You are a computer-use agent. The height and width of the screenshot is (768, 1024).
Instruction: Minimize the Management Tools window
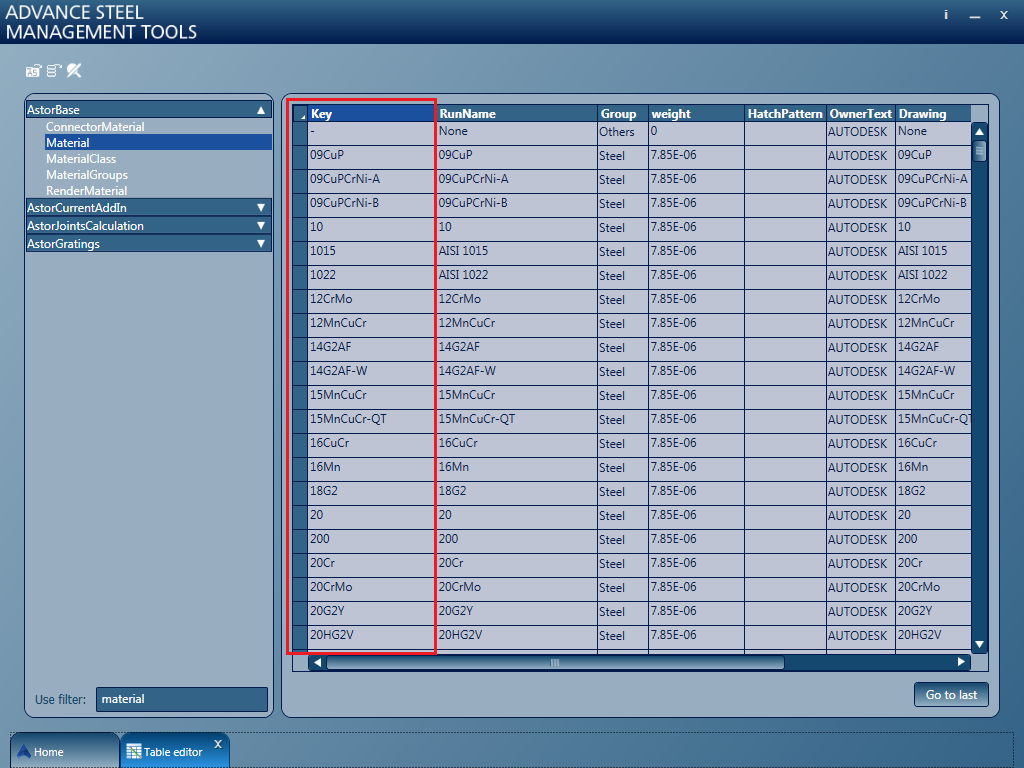[x=975, y=16]
